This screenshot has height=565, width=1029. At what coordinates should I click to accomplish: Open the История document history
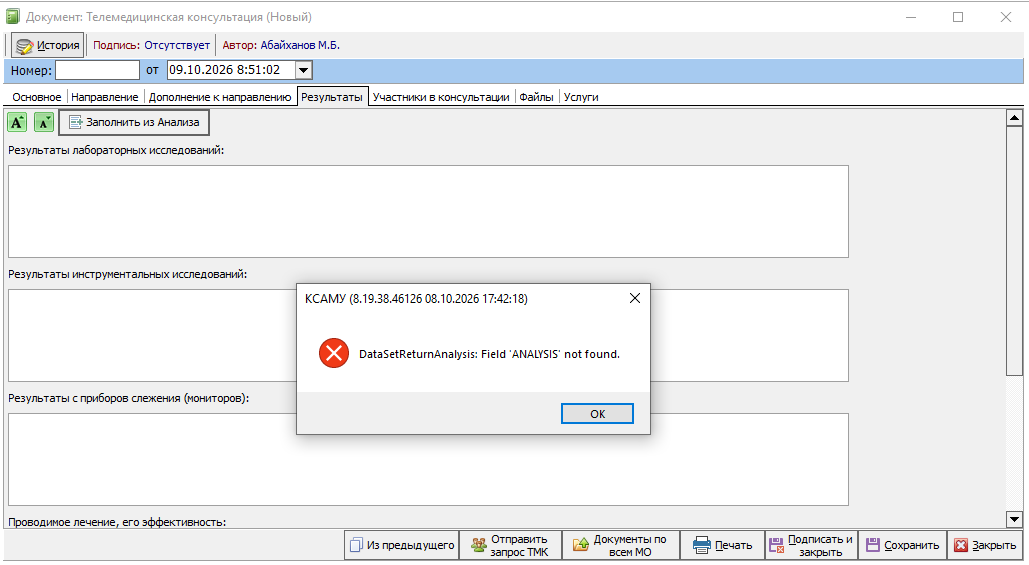click(x=48, y=45)
